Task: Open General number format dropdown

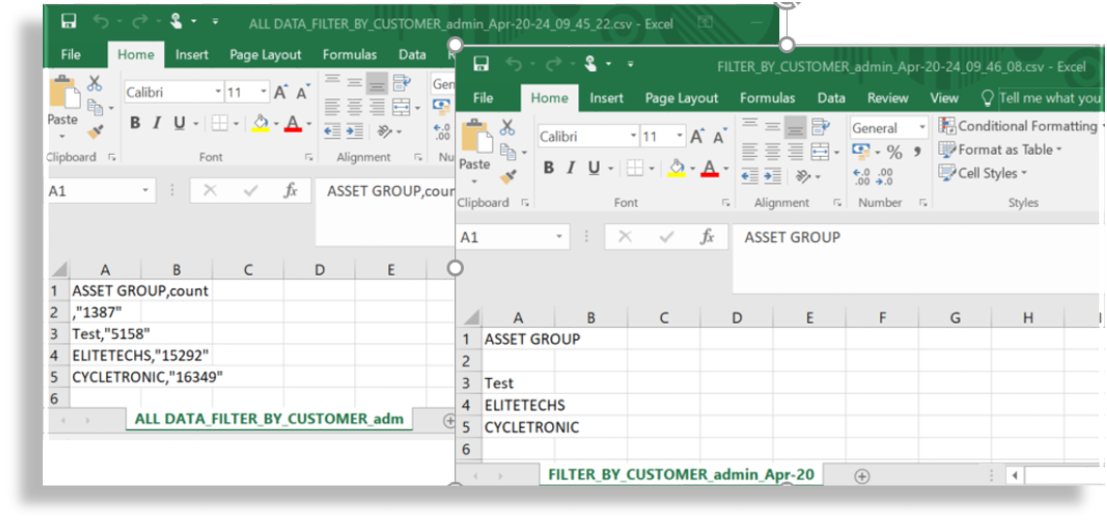Action: 922,128
